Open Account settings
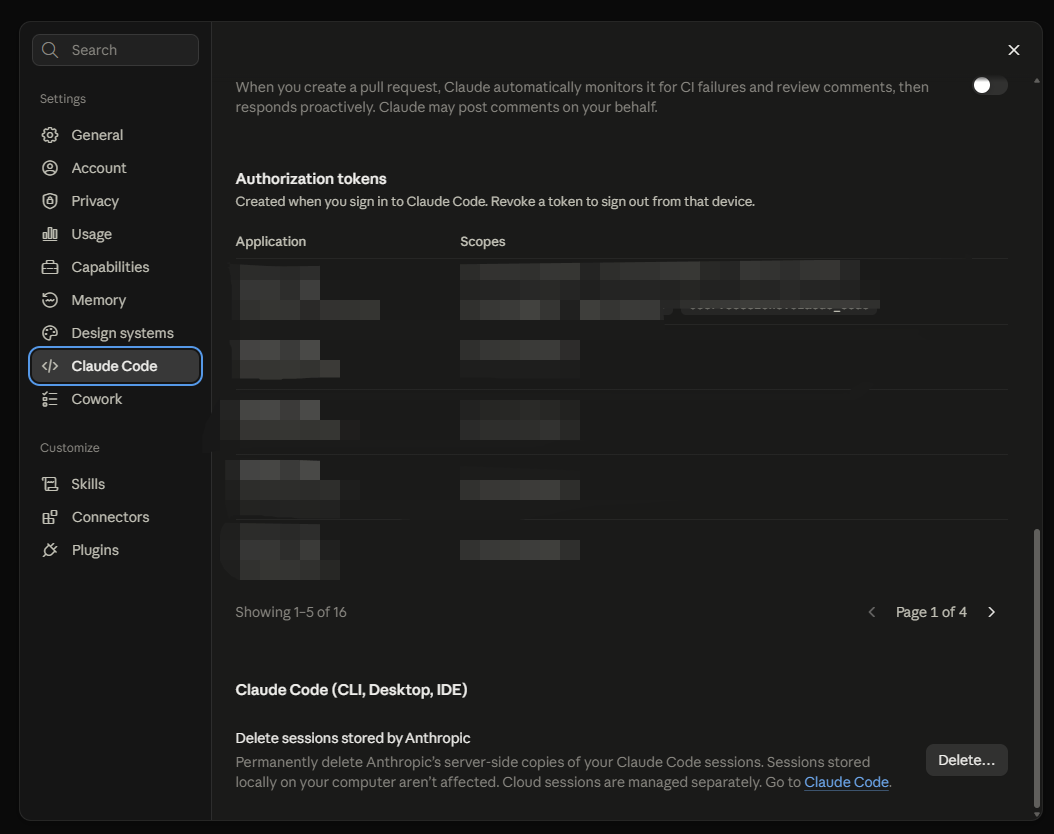The height and width of the screenshot is (834, 1054). (x=116, y=168)
